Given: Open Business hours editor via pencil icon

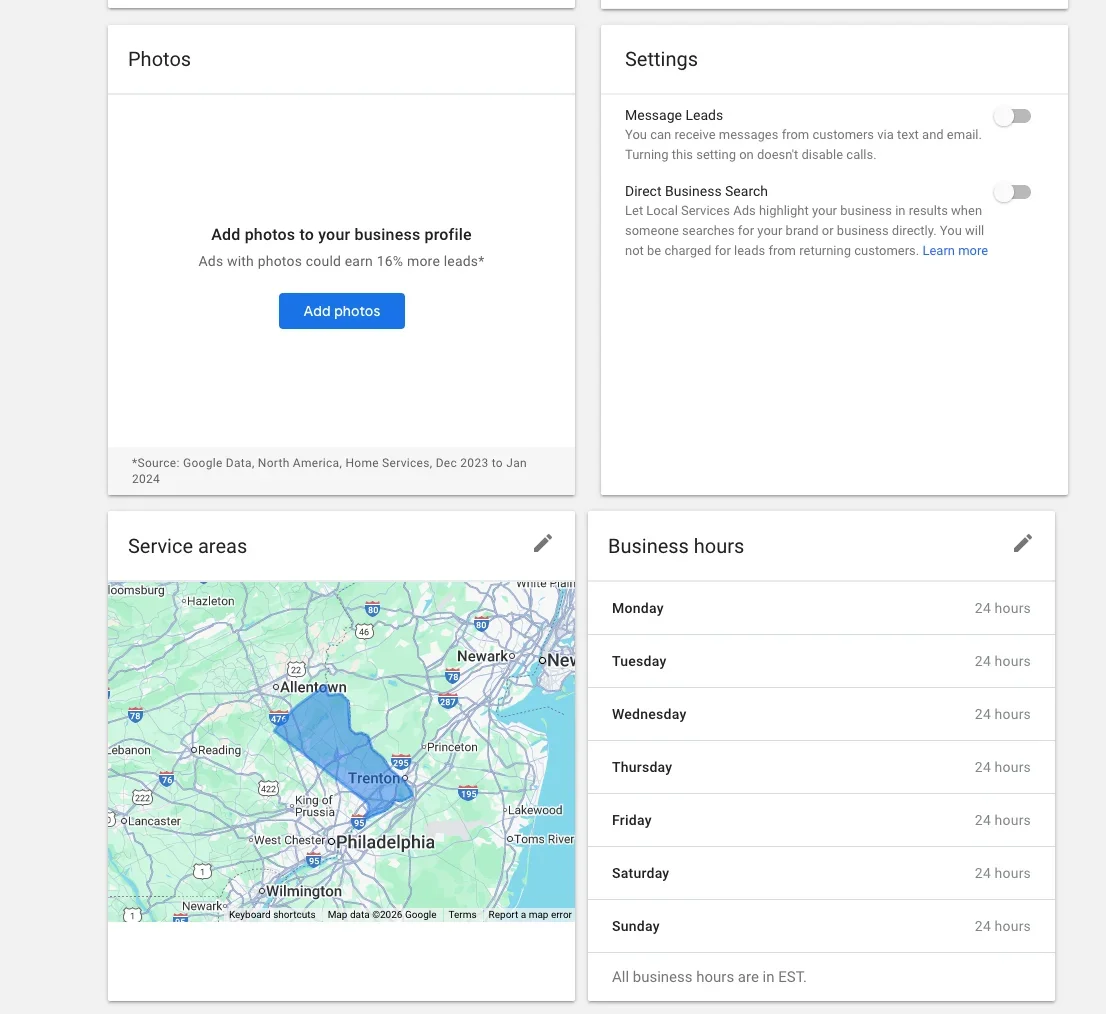Looking at the screenshot, I should (1022, 543).
